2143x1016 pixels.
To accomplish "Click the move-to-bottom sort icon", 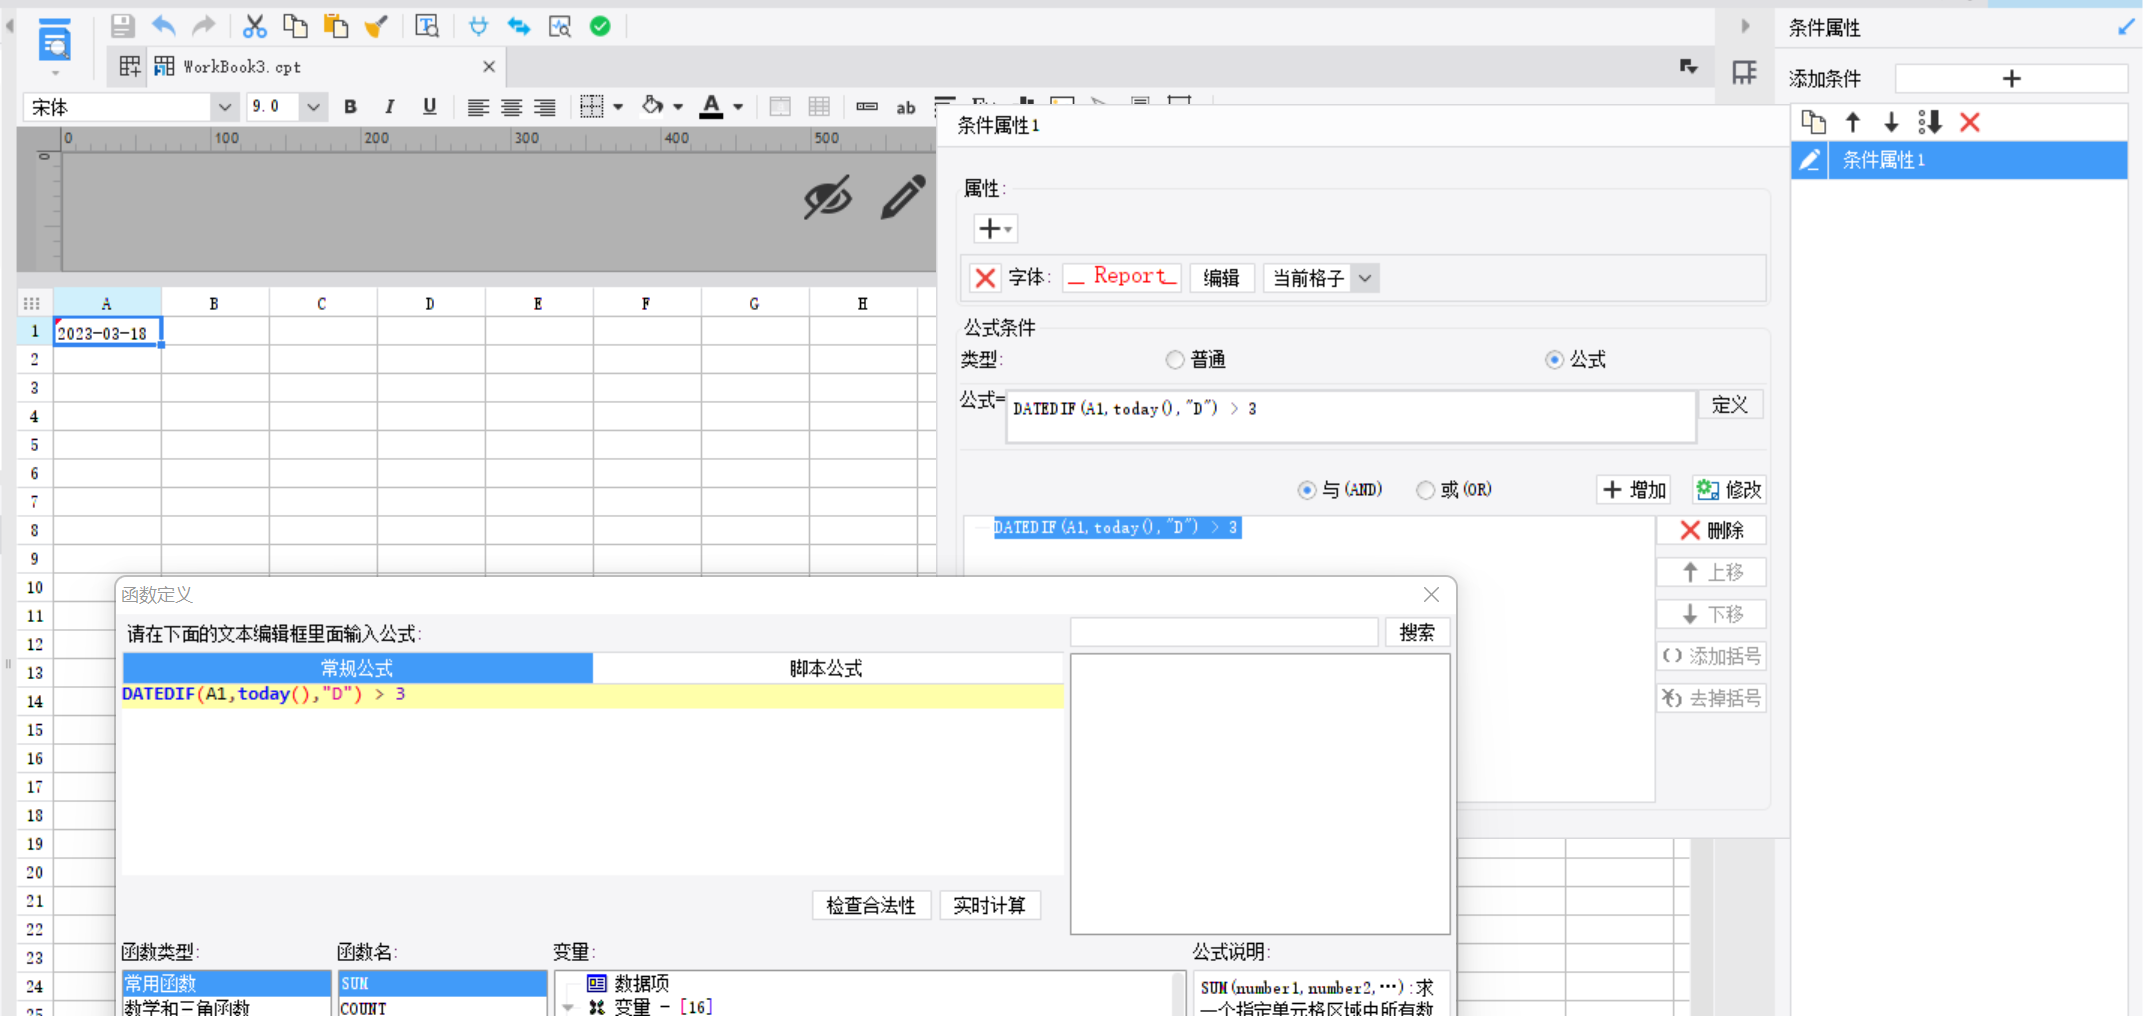I will point(1930,122).
